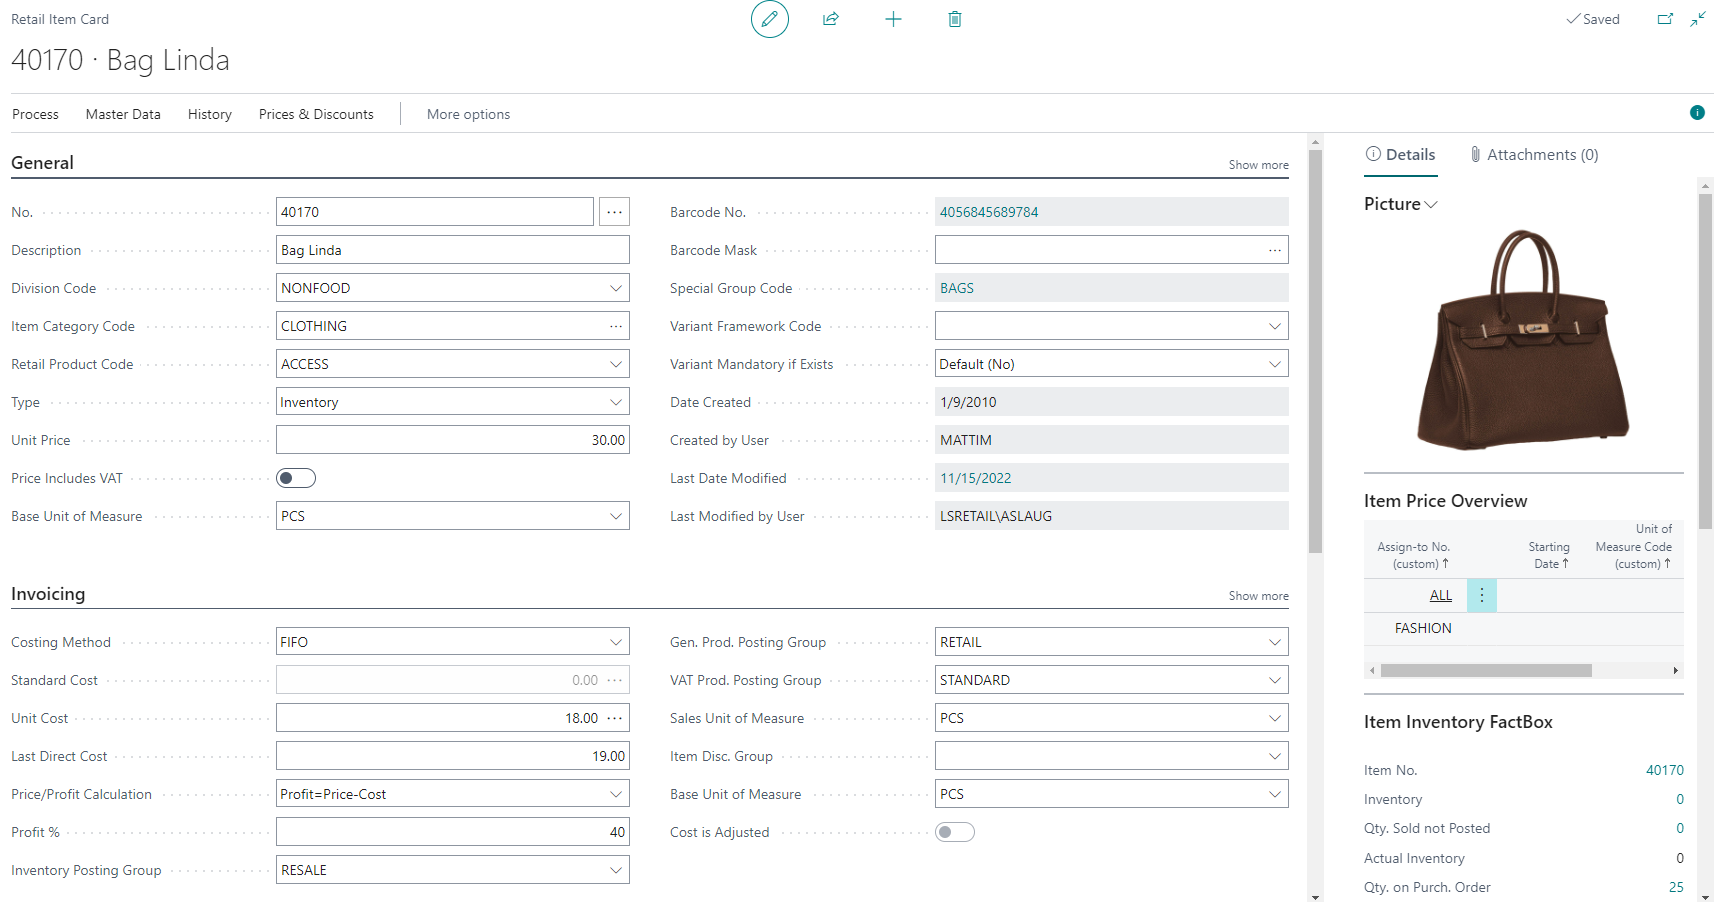Click the ellipsis button next to No. field
Viewport: 1727px width, 902px height.
point(614,212)
